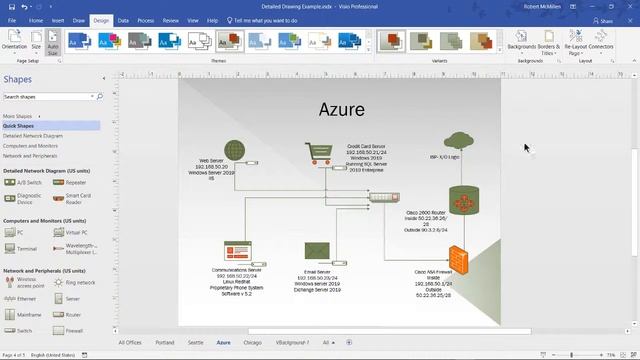The image size is (640, 360).
Task: Collapse the Shapes pane arrow
Action: [x=104, y=78]
